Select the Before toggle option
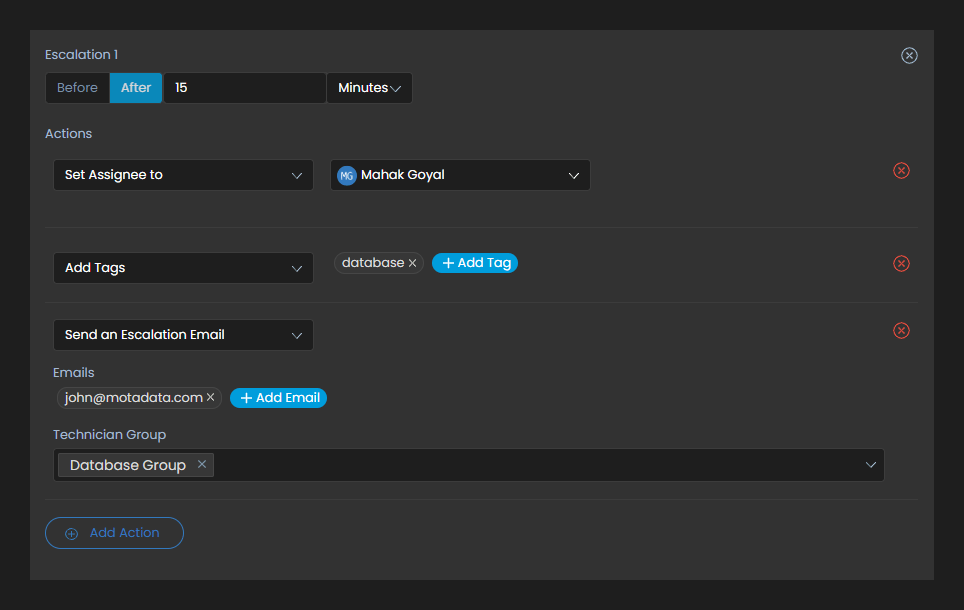This screenshot has height=610, width=964. tap(77, 87)
